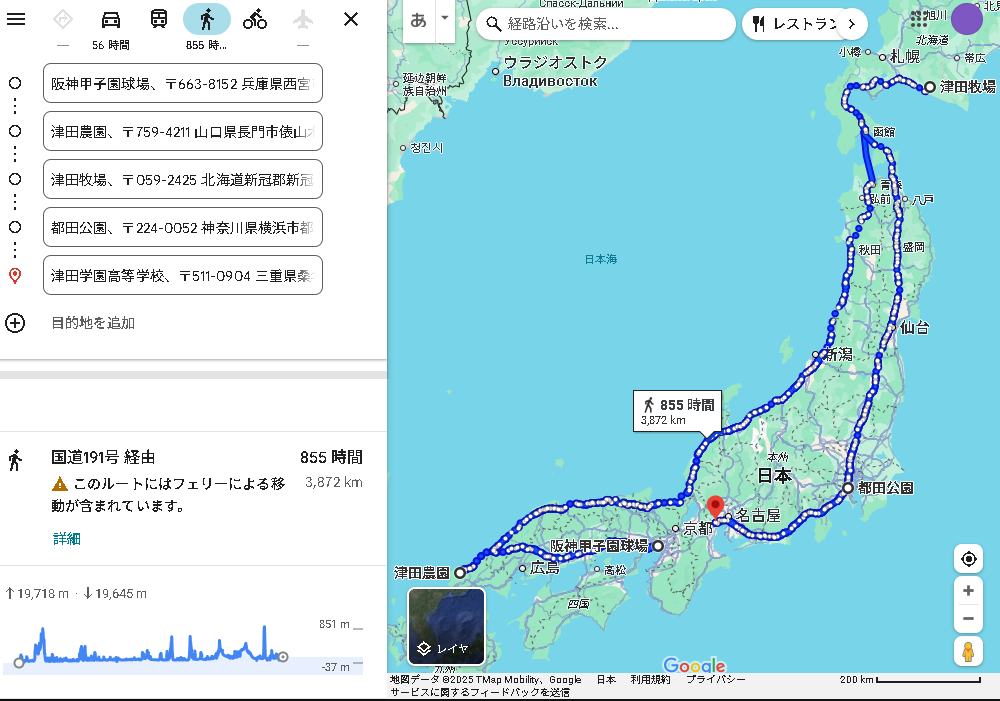The width and height of the screenshot is (1000, 701).
Task: Click the 盛岡 city label
Action: click(x=914, y=247)
